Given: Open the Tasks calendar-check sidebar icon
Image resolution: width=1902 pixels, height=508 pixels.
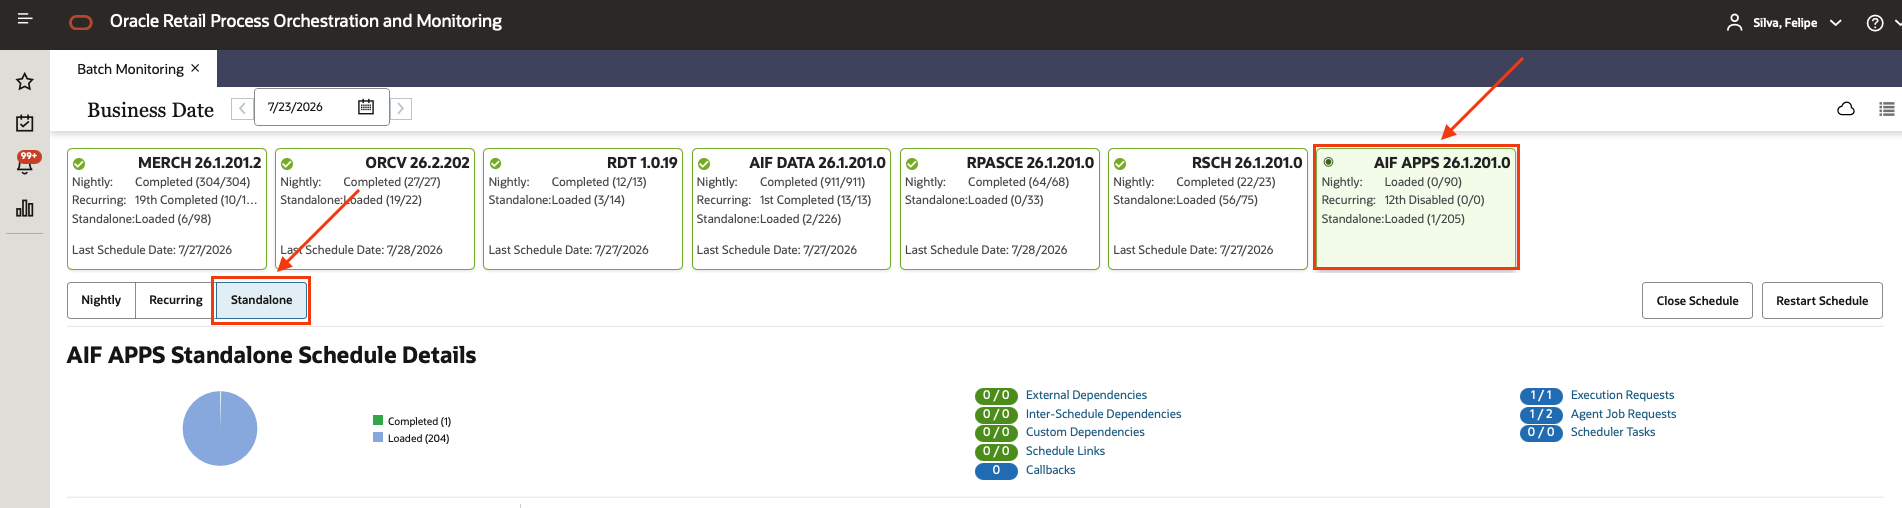Looking at the screenshot, I should point(25,123).
